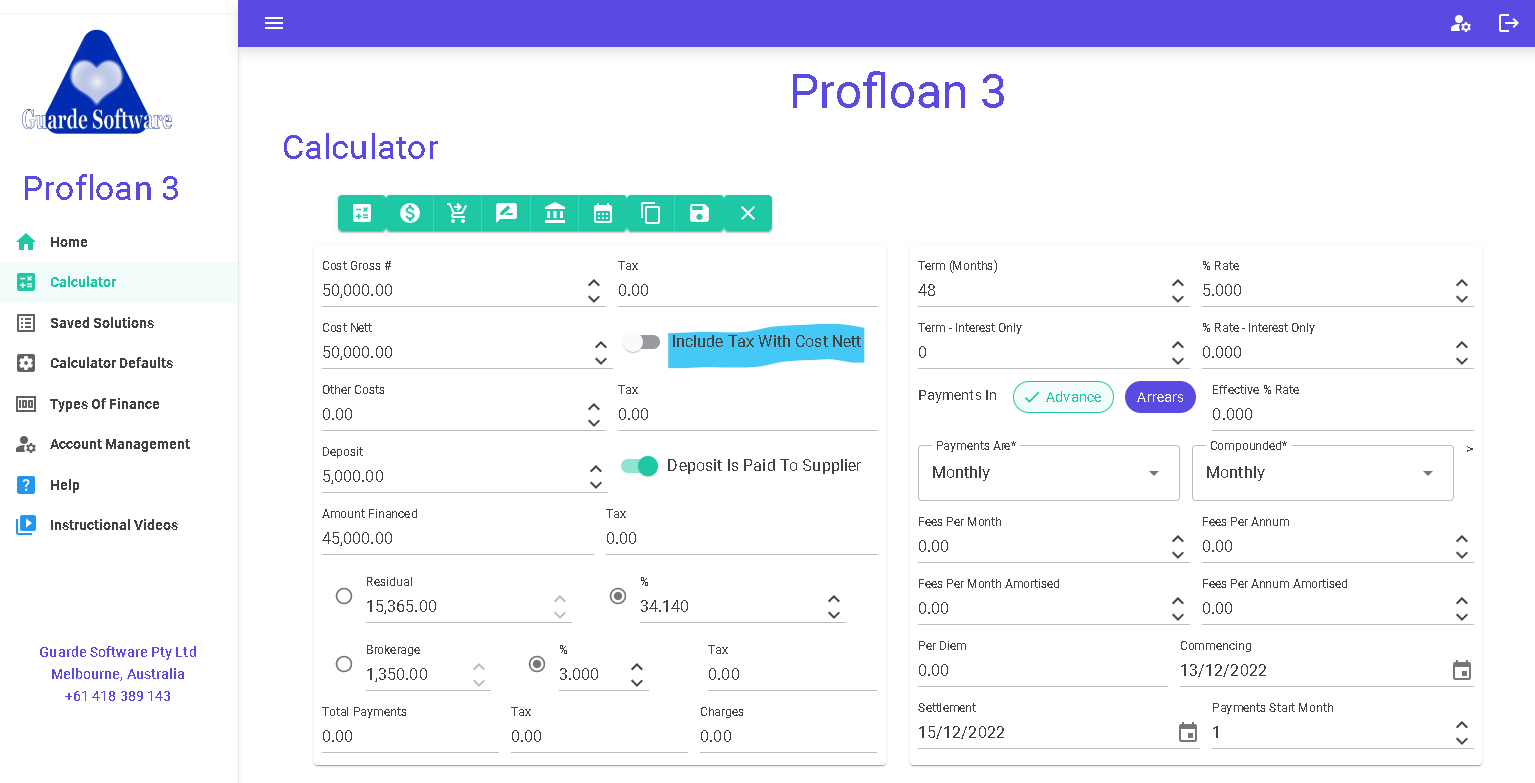Open the Settlement date picker calendar icon
The height and width of the screenshot is (783, 1535).
click(x=1188, y=732)
